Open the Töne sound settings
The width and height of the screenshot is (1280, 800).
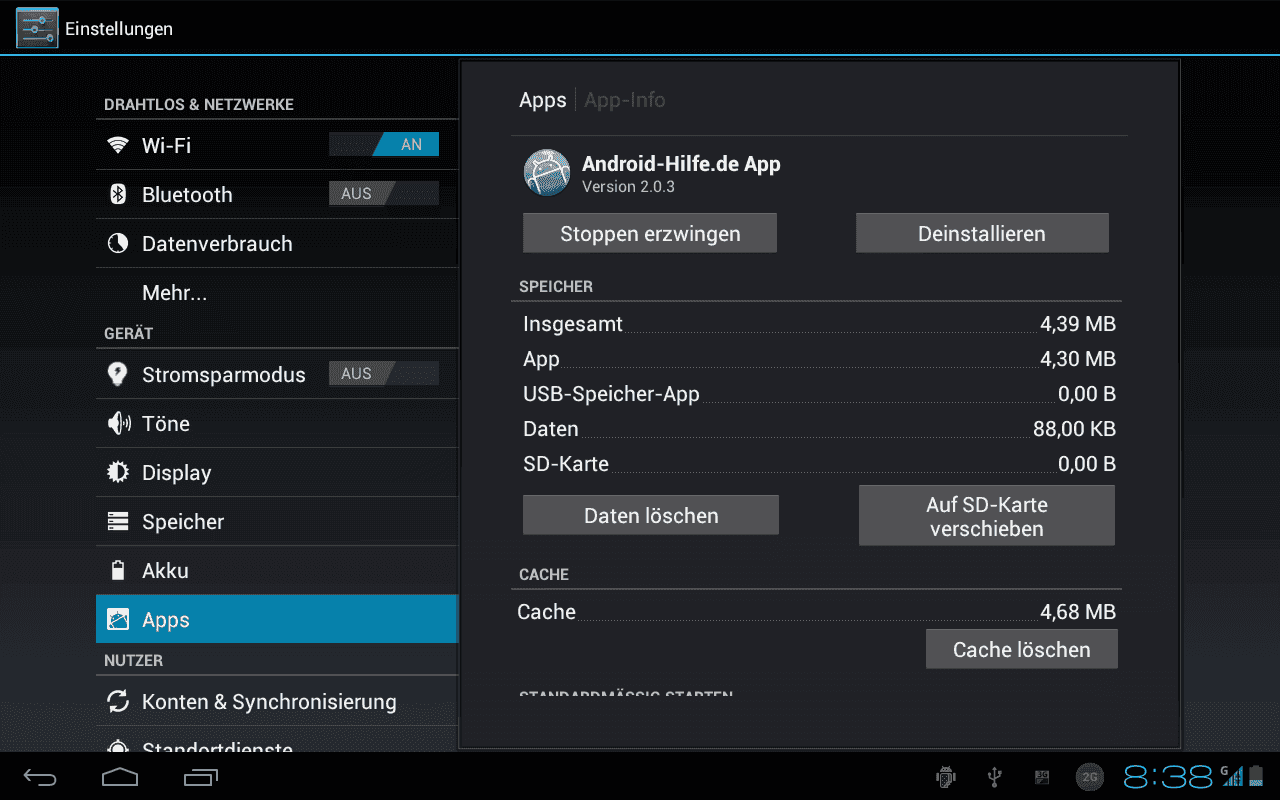[x=277, y=423]
